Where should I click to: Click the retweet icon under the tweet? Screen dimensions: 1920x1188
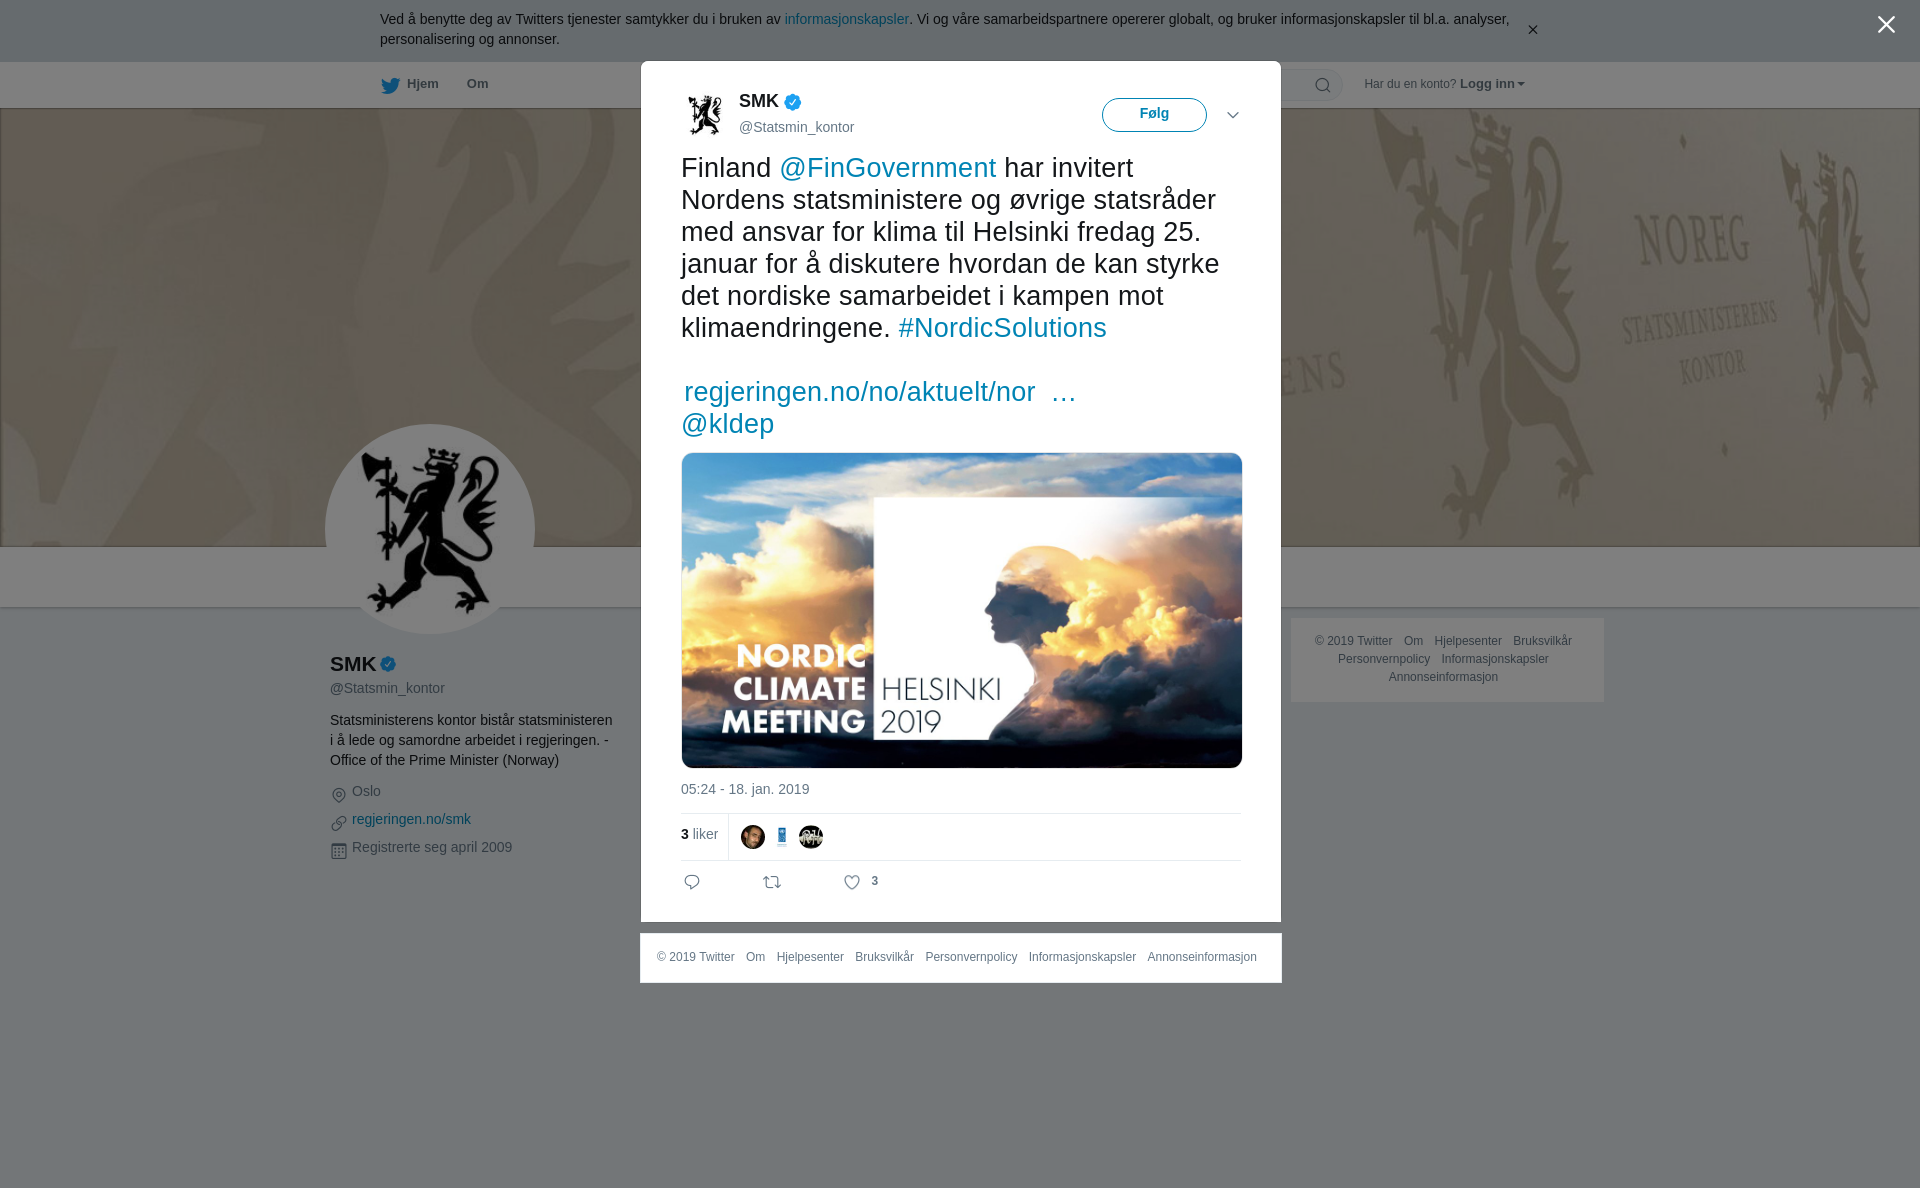click(772, 882)
